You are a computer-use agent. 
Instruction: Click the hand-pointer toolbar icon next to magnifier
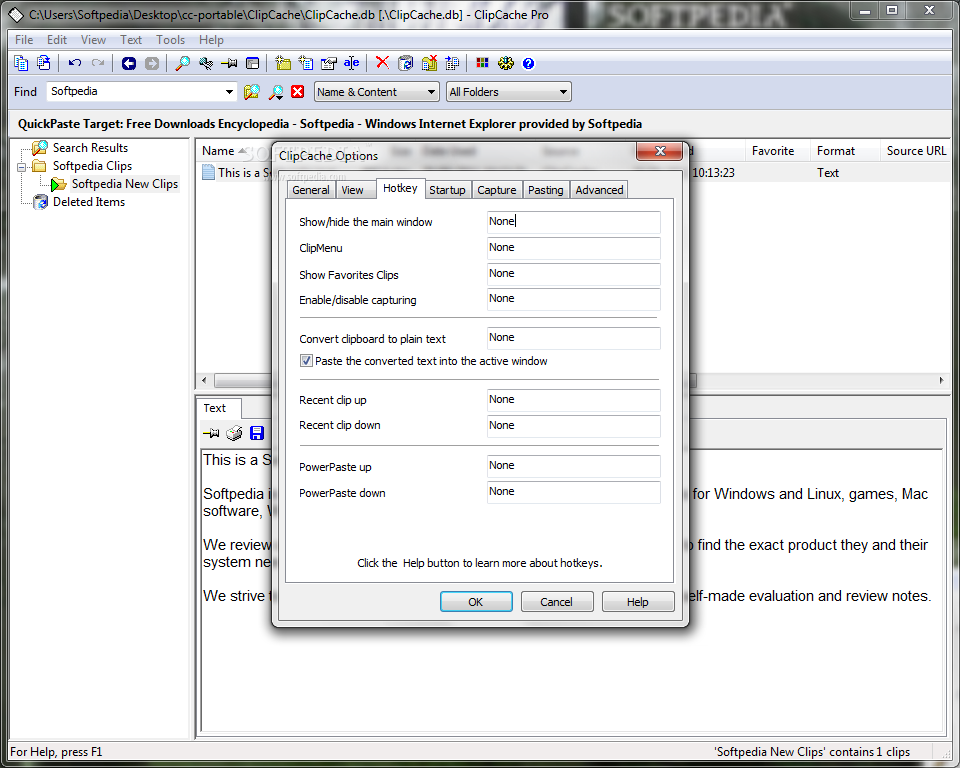[x=206, y=63]
